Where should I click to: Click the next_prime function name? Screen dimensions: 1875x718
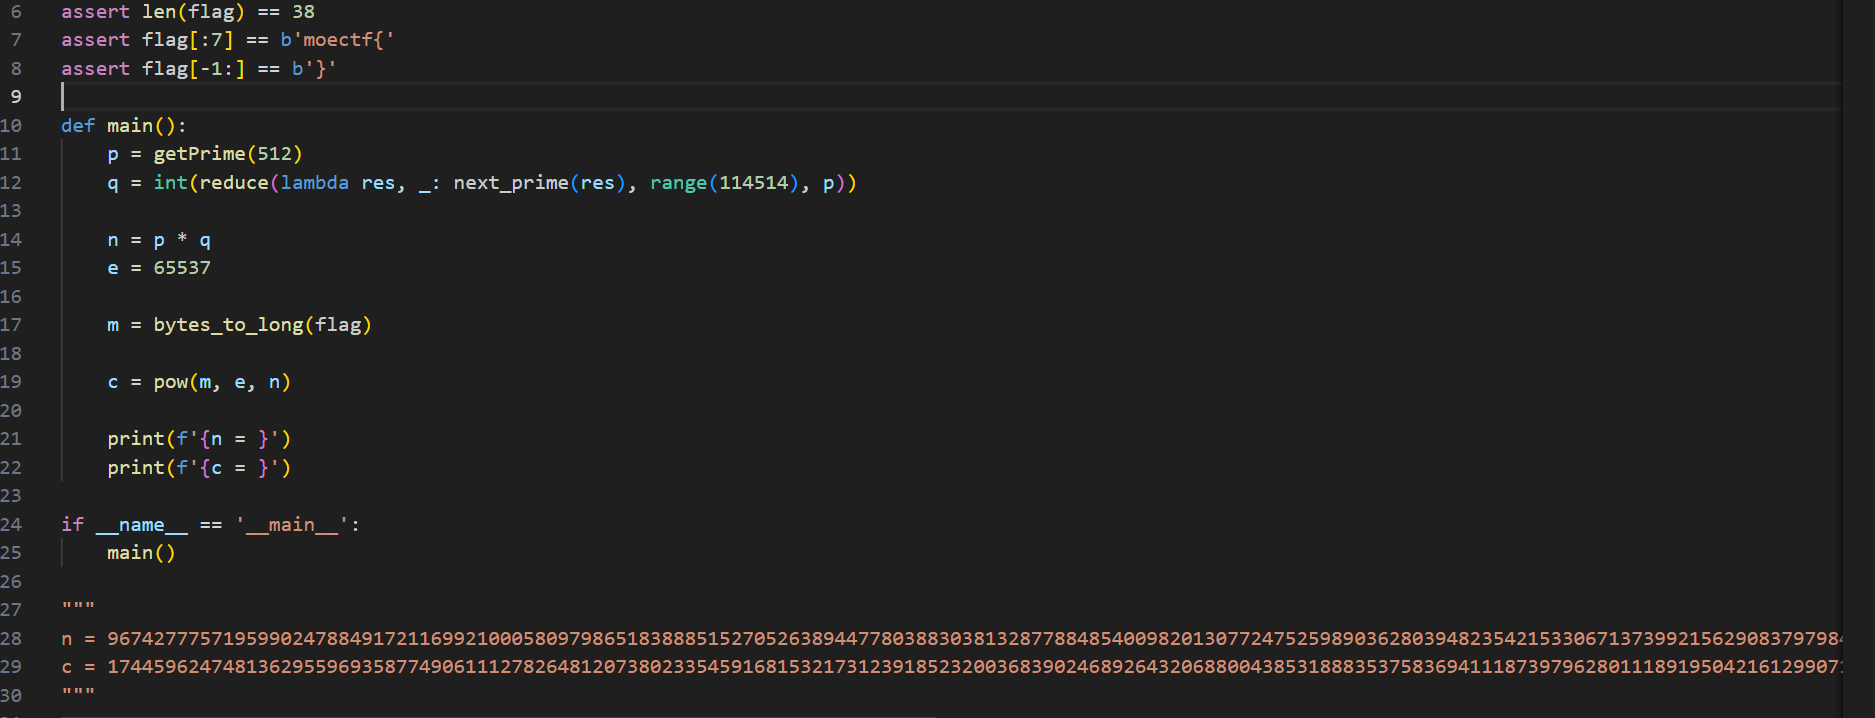(510, 183)
